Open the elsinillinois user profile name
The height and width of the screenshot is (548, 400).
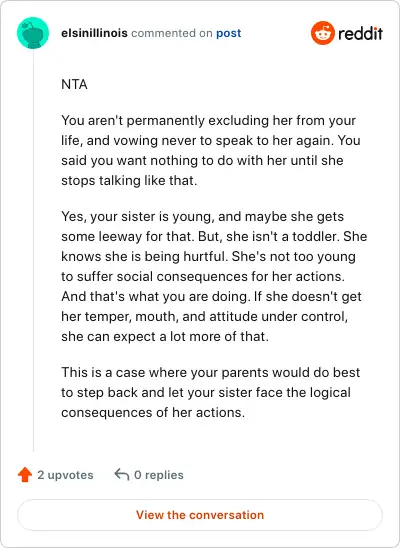pyautogui.click(x=94, y=33)
